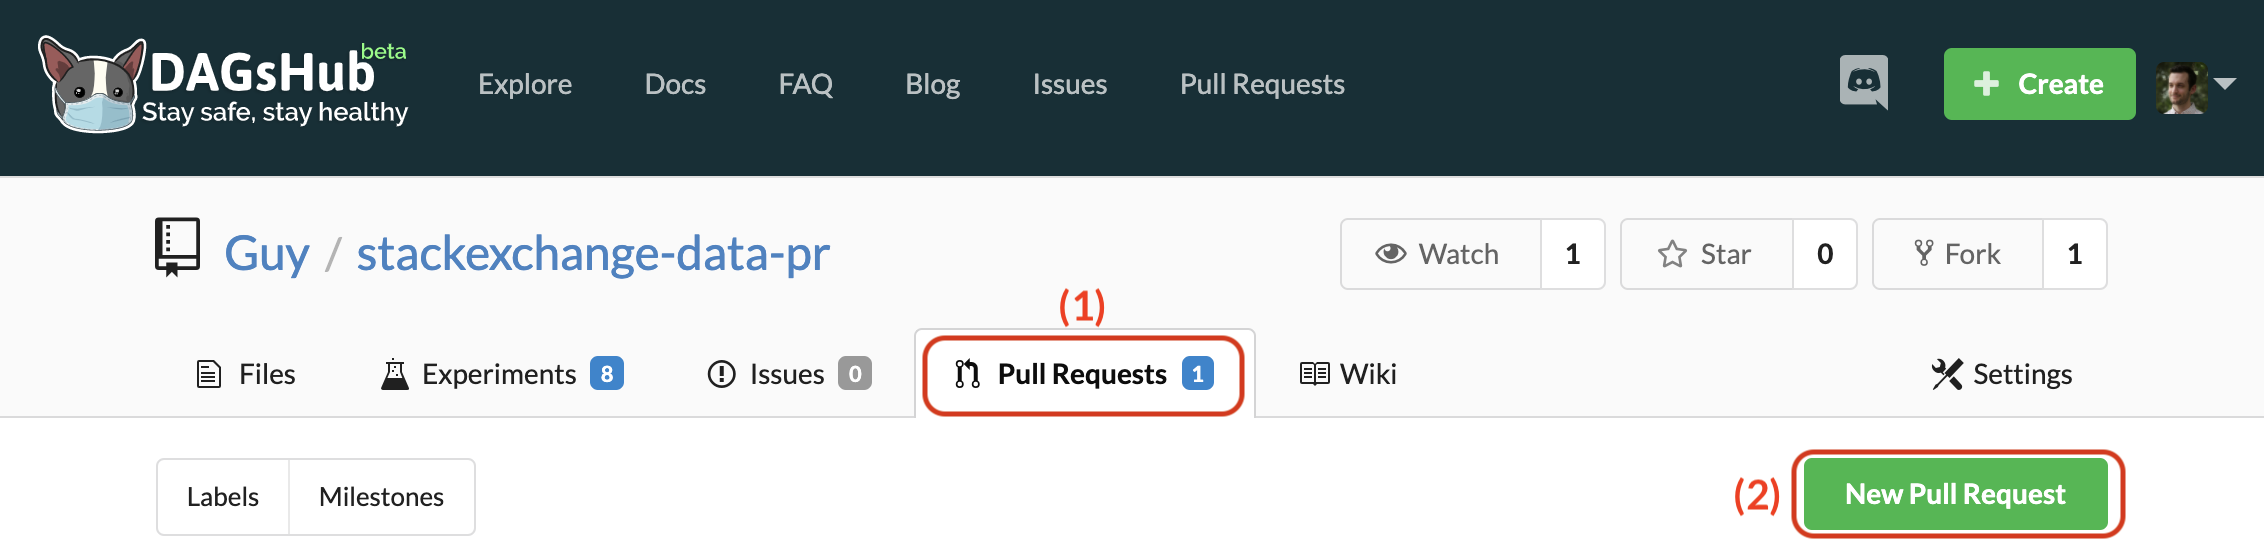2264x558 pixels.
Task: Go to Explore in the navbar
Action: 525,84
